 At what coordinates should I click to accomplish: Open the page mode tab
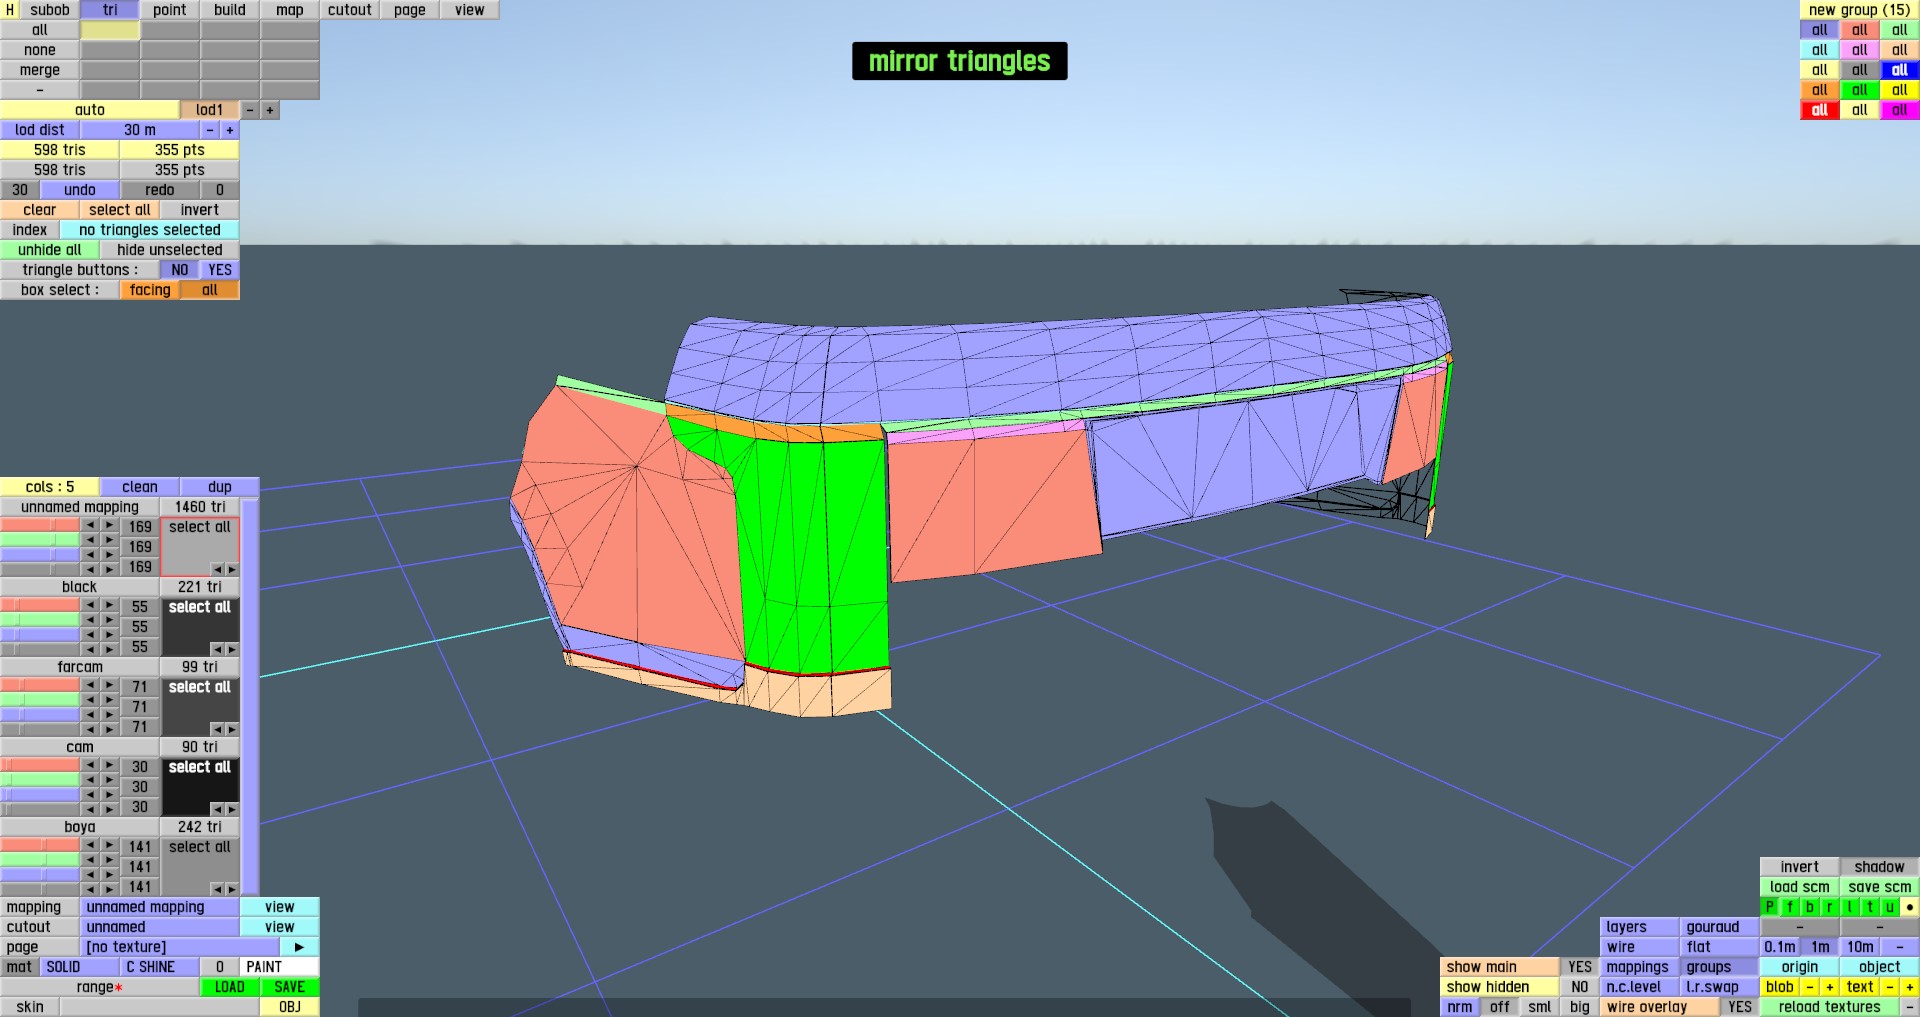click(410, 10)
